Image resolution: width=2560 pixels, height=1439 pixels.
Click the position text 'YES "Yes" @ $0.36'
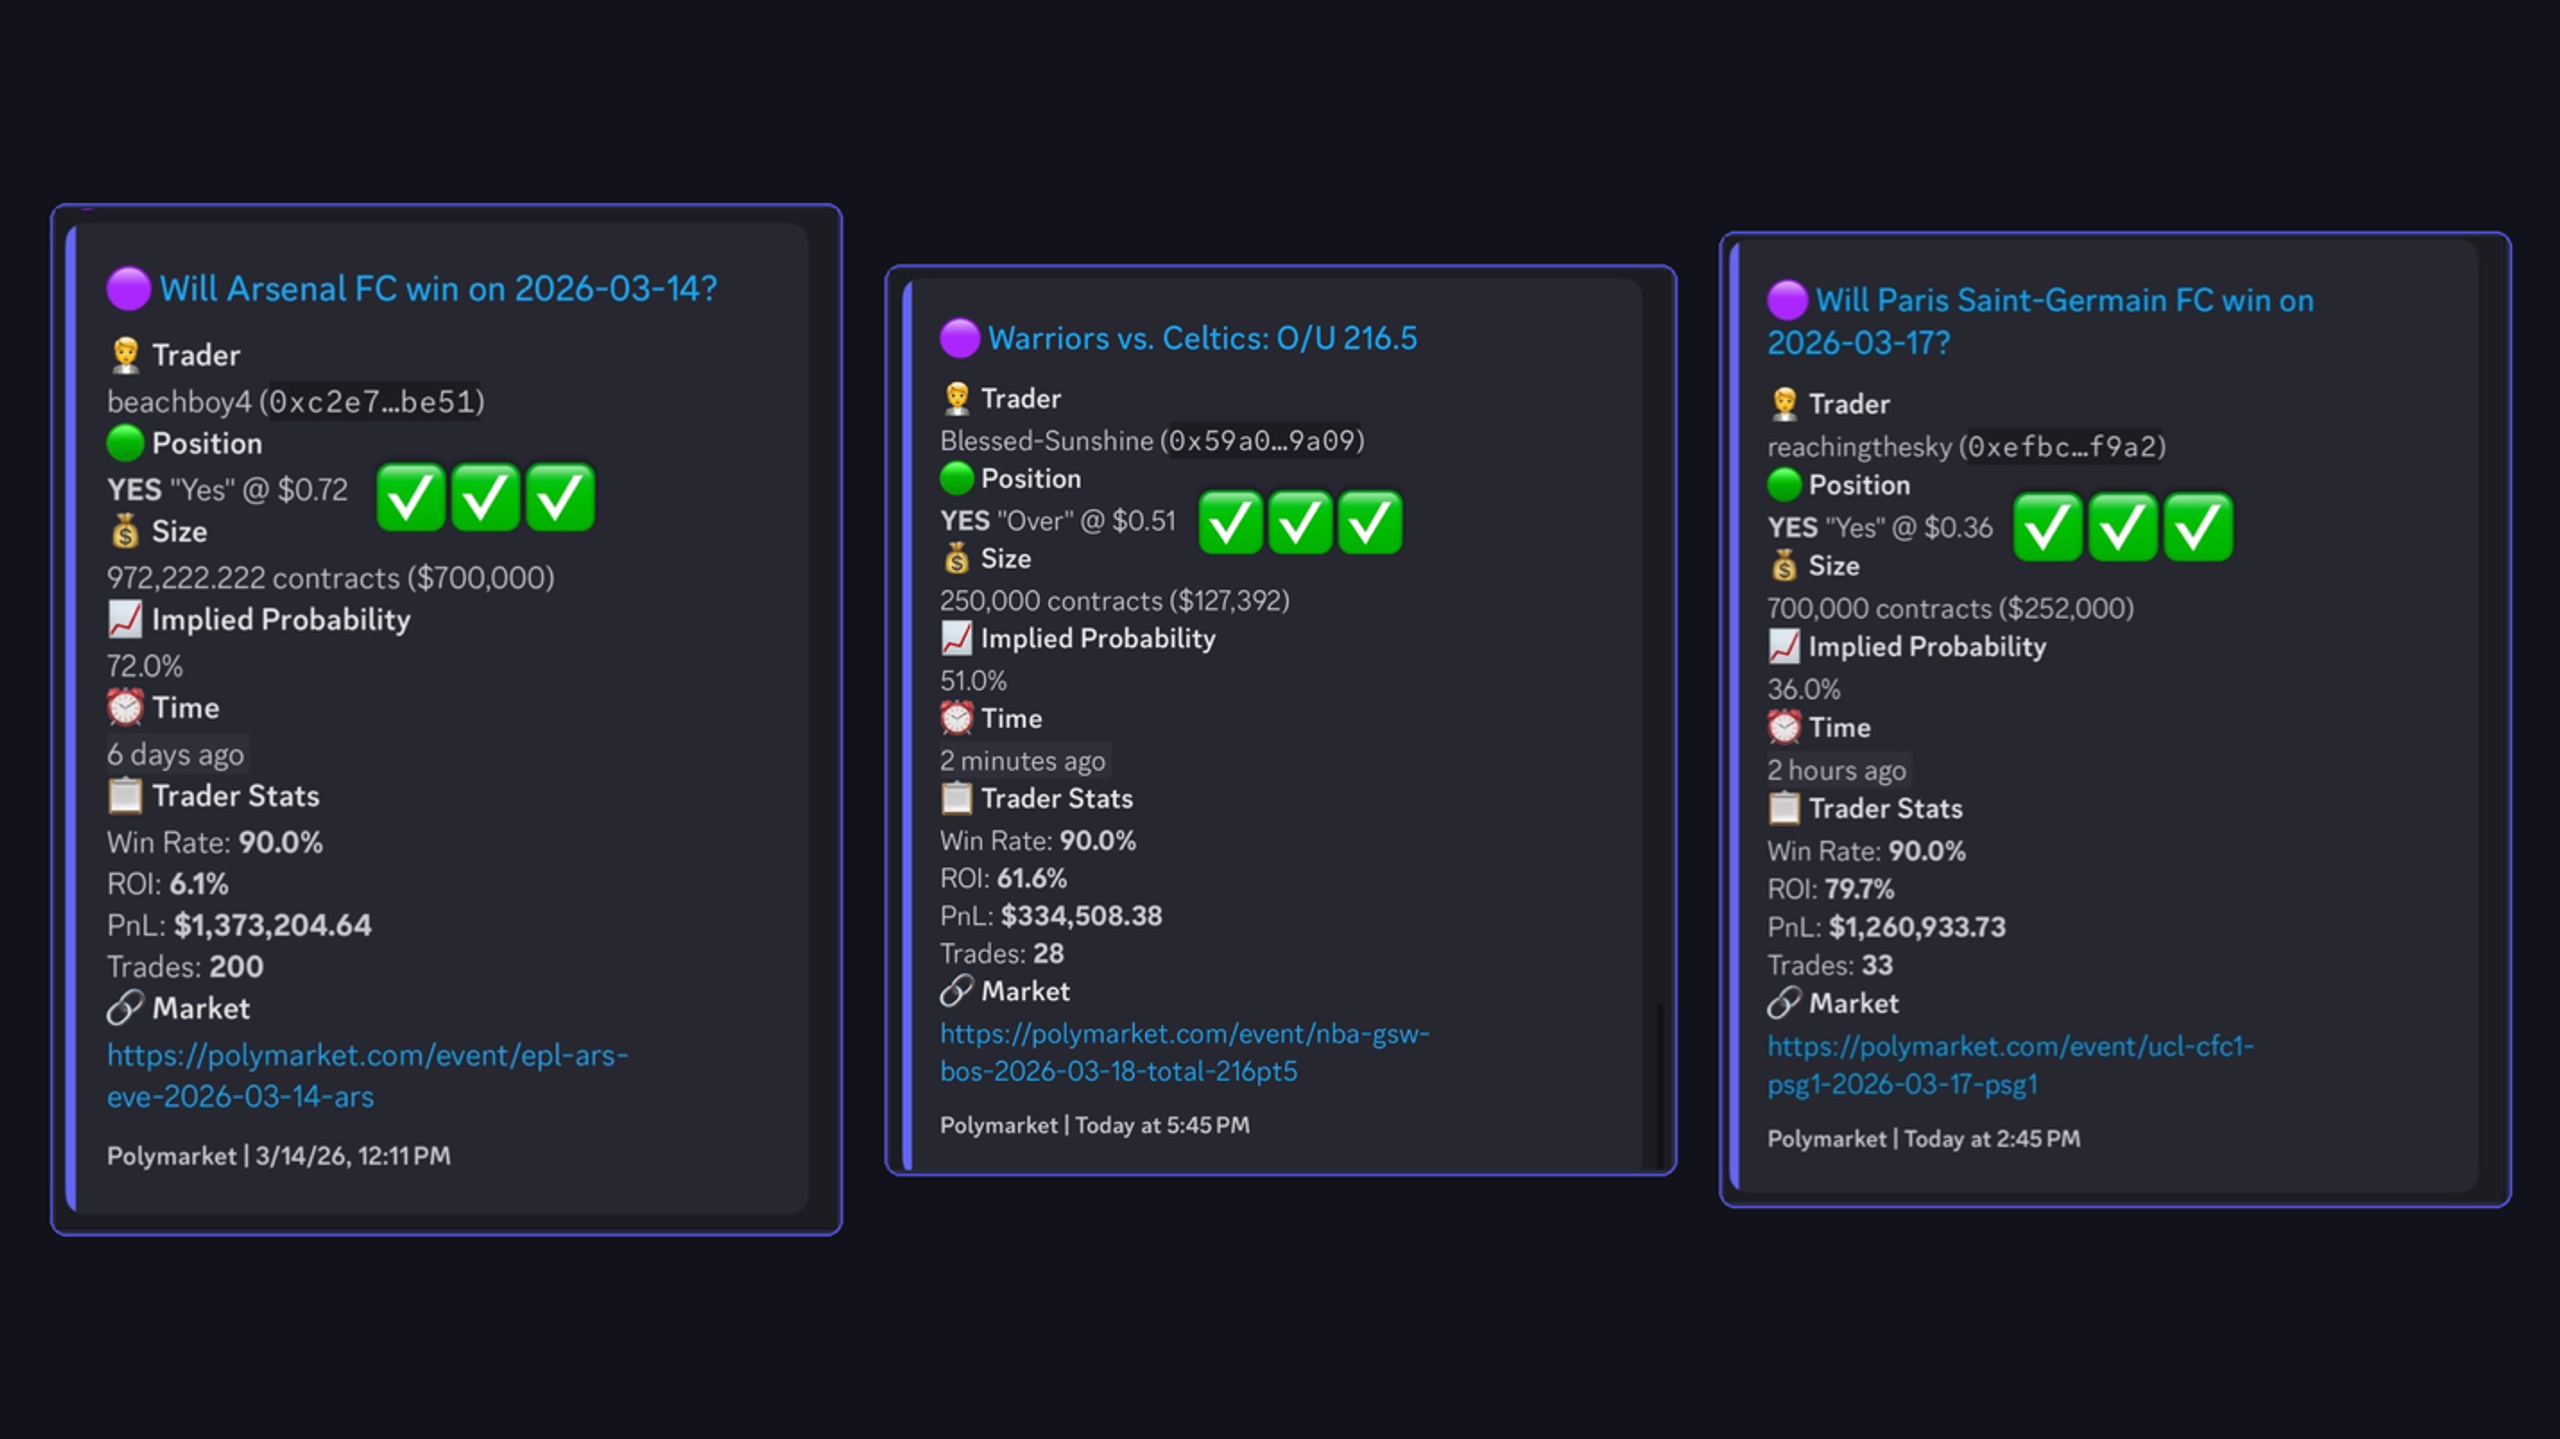click(x=1880, y=528)
